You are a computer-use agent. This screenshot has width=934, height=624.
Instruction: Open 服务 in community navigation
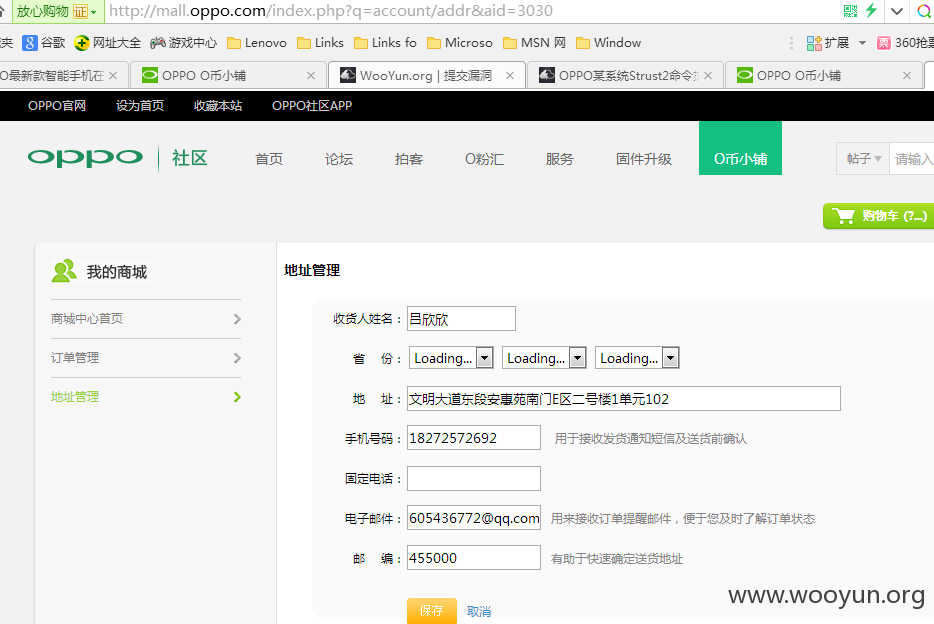point(559,159)
